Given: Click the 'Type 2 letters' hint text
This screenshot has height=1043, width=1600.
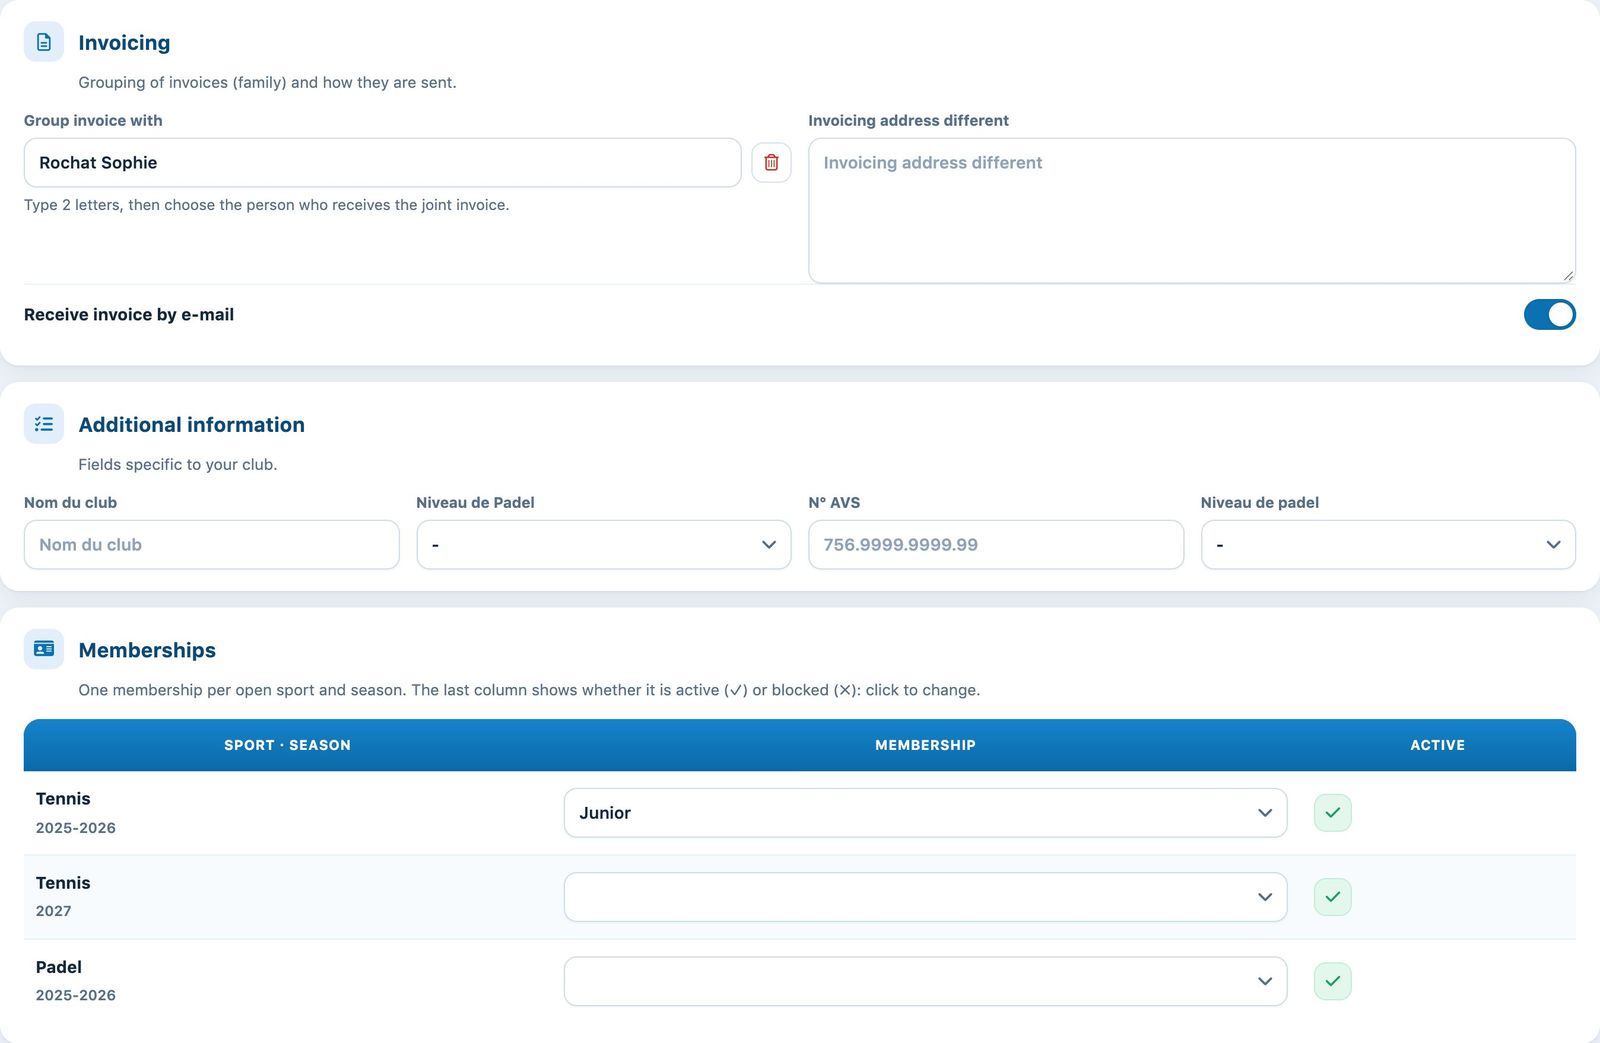Looking at the screenshot, I should point(266,205).
